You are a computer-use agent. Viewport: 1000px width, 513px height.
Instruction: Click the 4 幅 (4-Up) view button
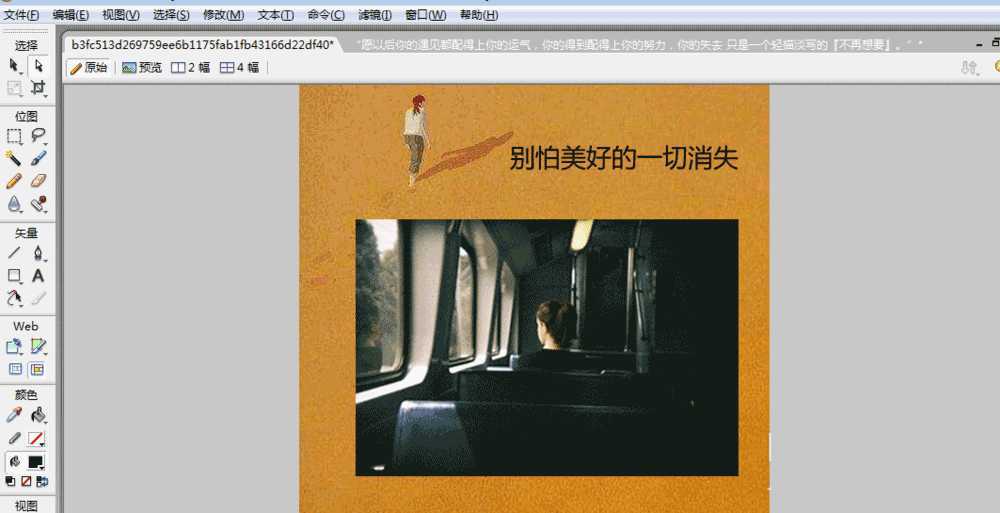click(x=240, y=68)
